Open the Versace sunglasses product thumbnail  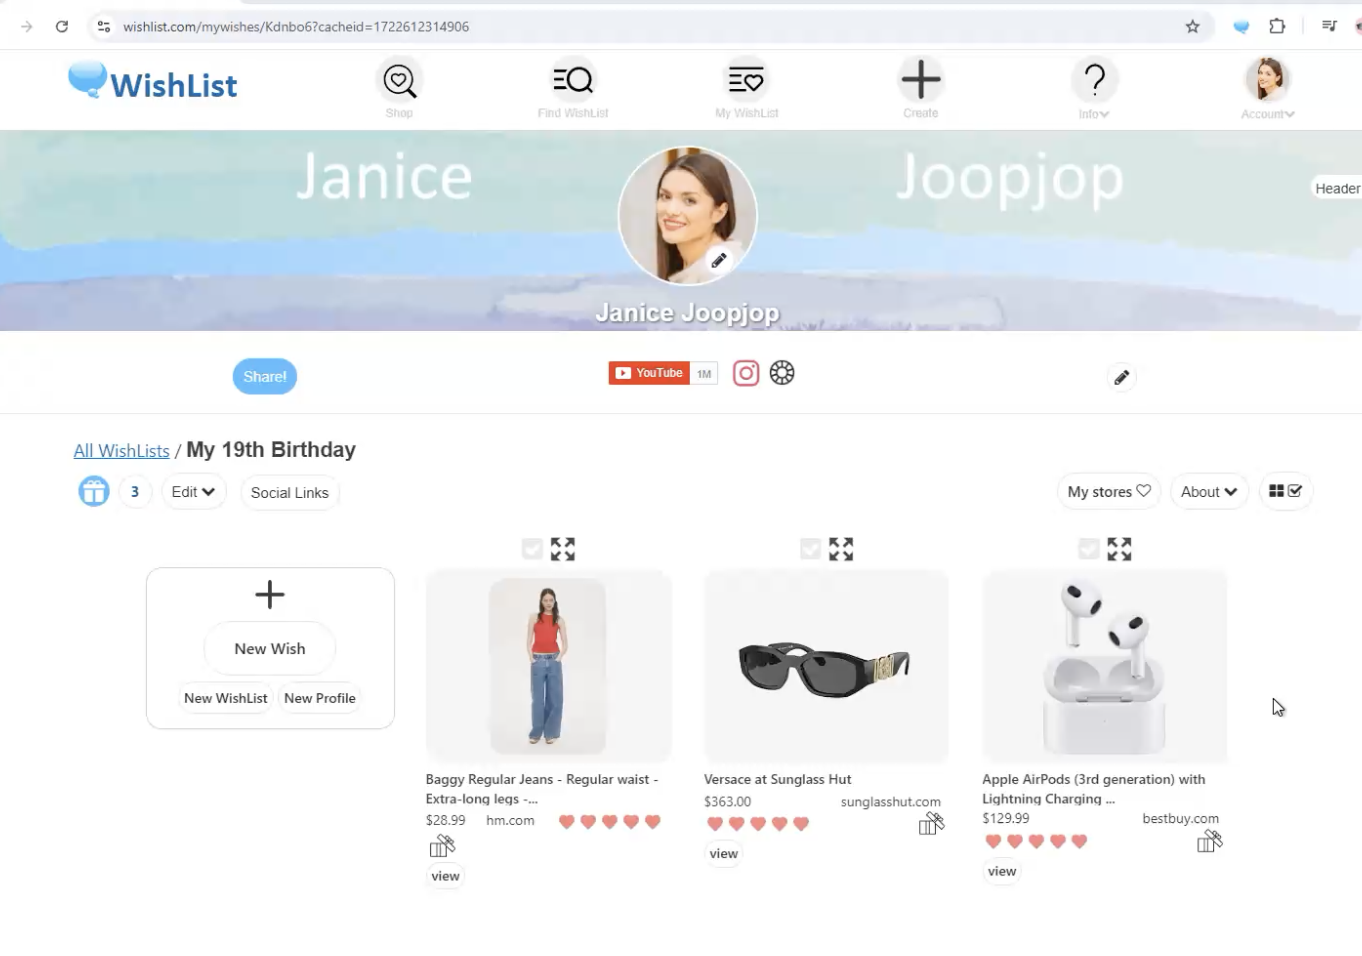[825, 667]
